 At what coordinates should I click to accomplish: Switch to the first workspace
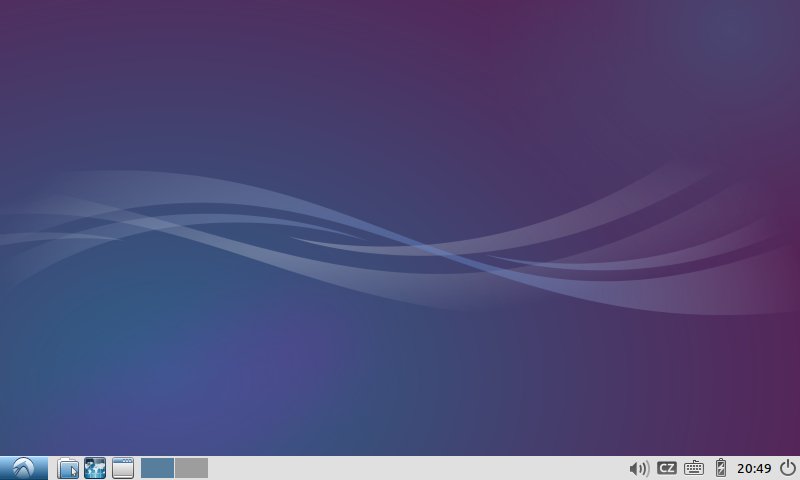coord(158,468)
